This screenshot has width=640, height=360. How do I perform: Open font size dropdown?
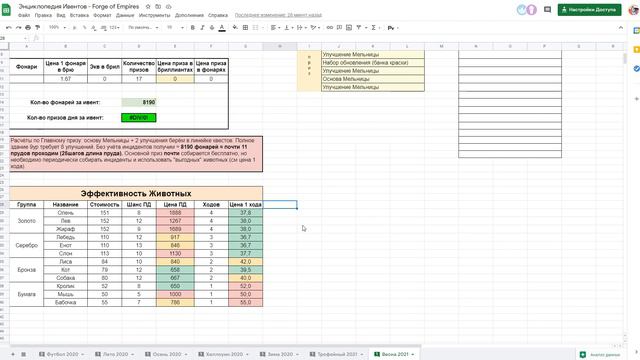(x=175, y=28)
